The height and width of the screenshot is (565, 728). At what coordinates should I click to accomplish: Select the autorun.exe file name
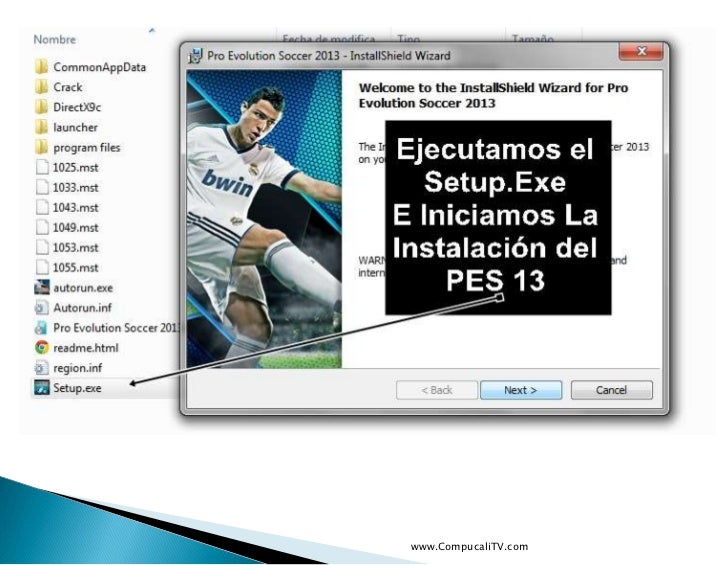click(83, 288)
